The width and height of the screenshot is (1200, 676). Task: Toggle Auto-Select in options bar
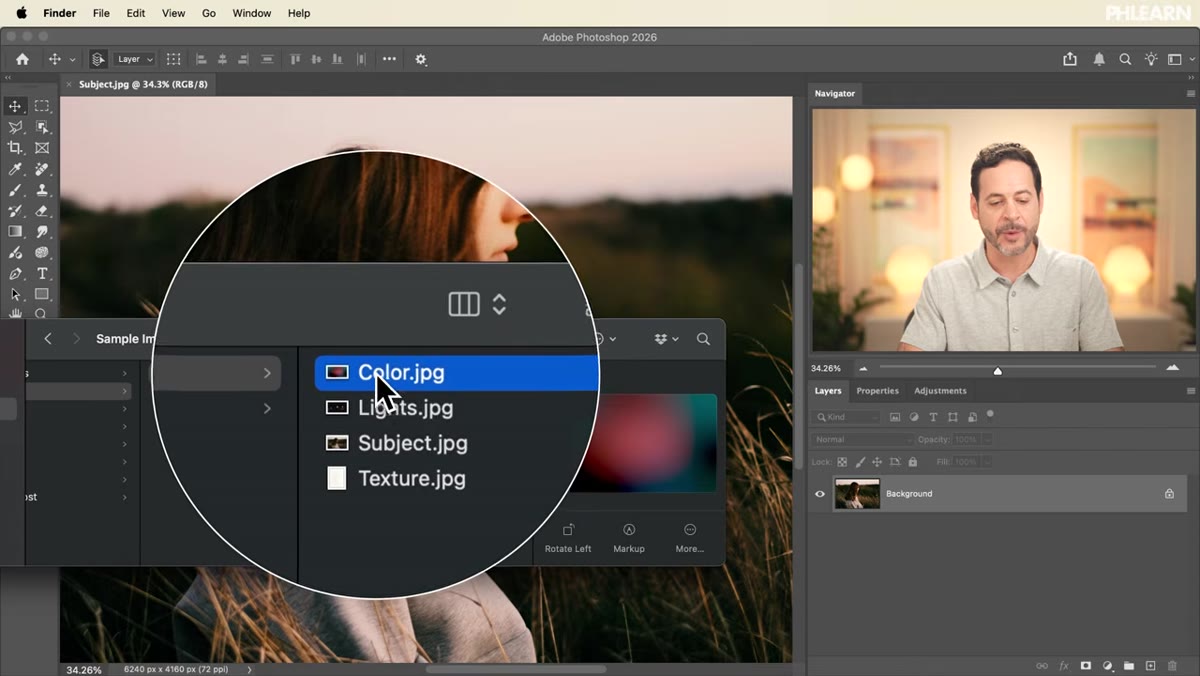click(98, 59)
